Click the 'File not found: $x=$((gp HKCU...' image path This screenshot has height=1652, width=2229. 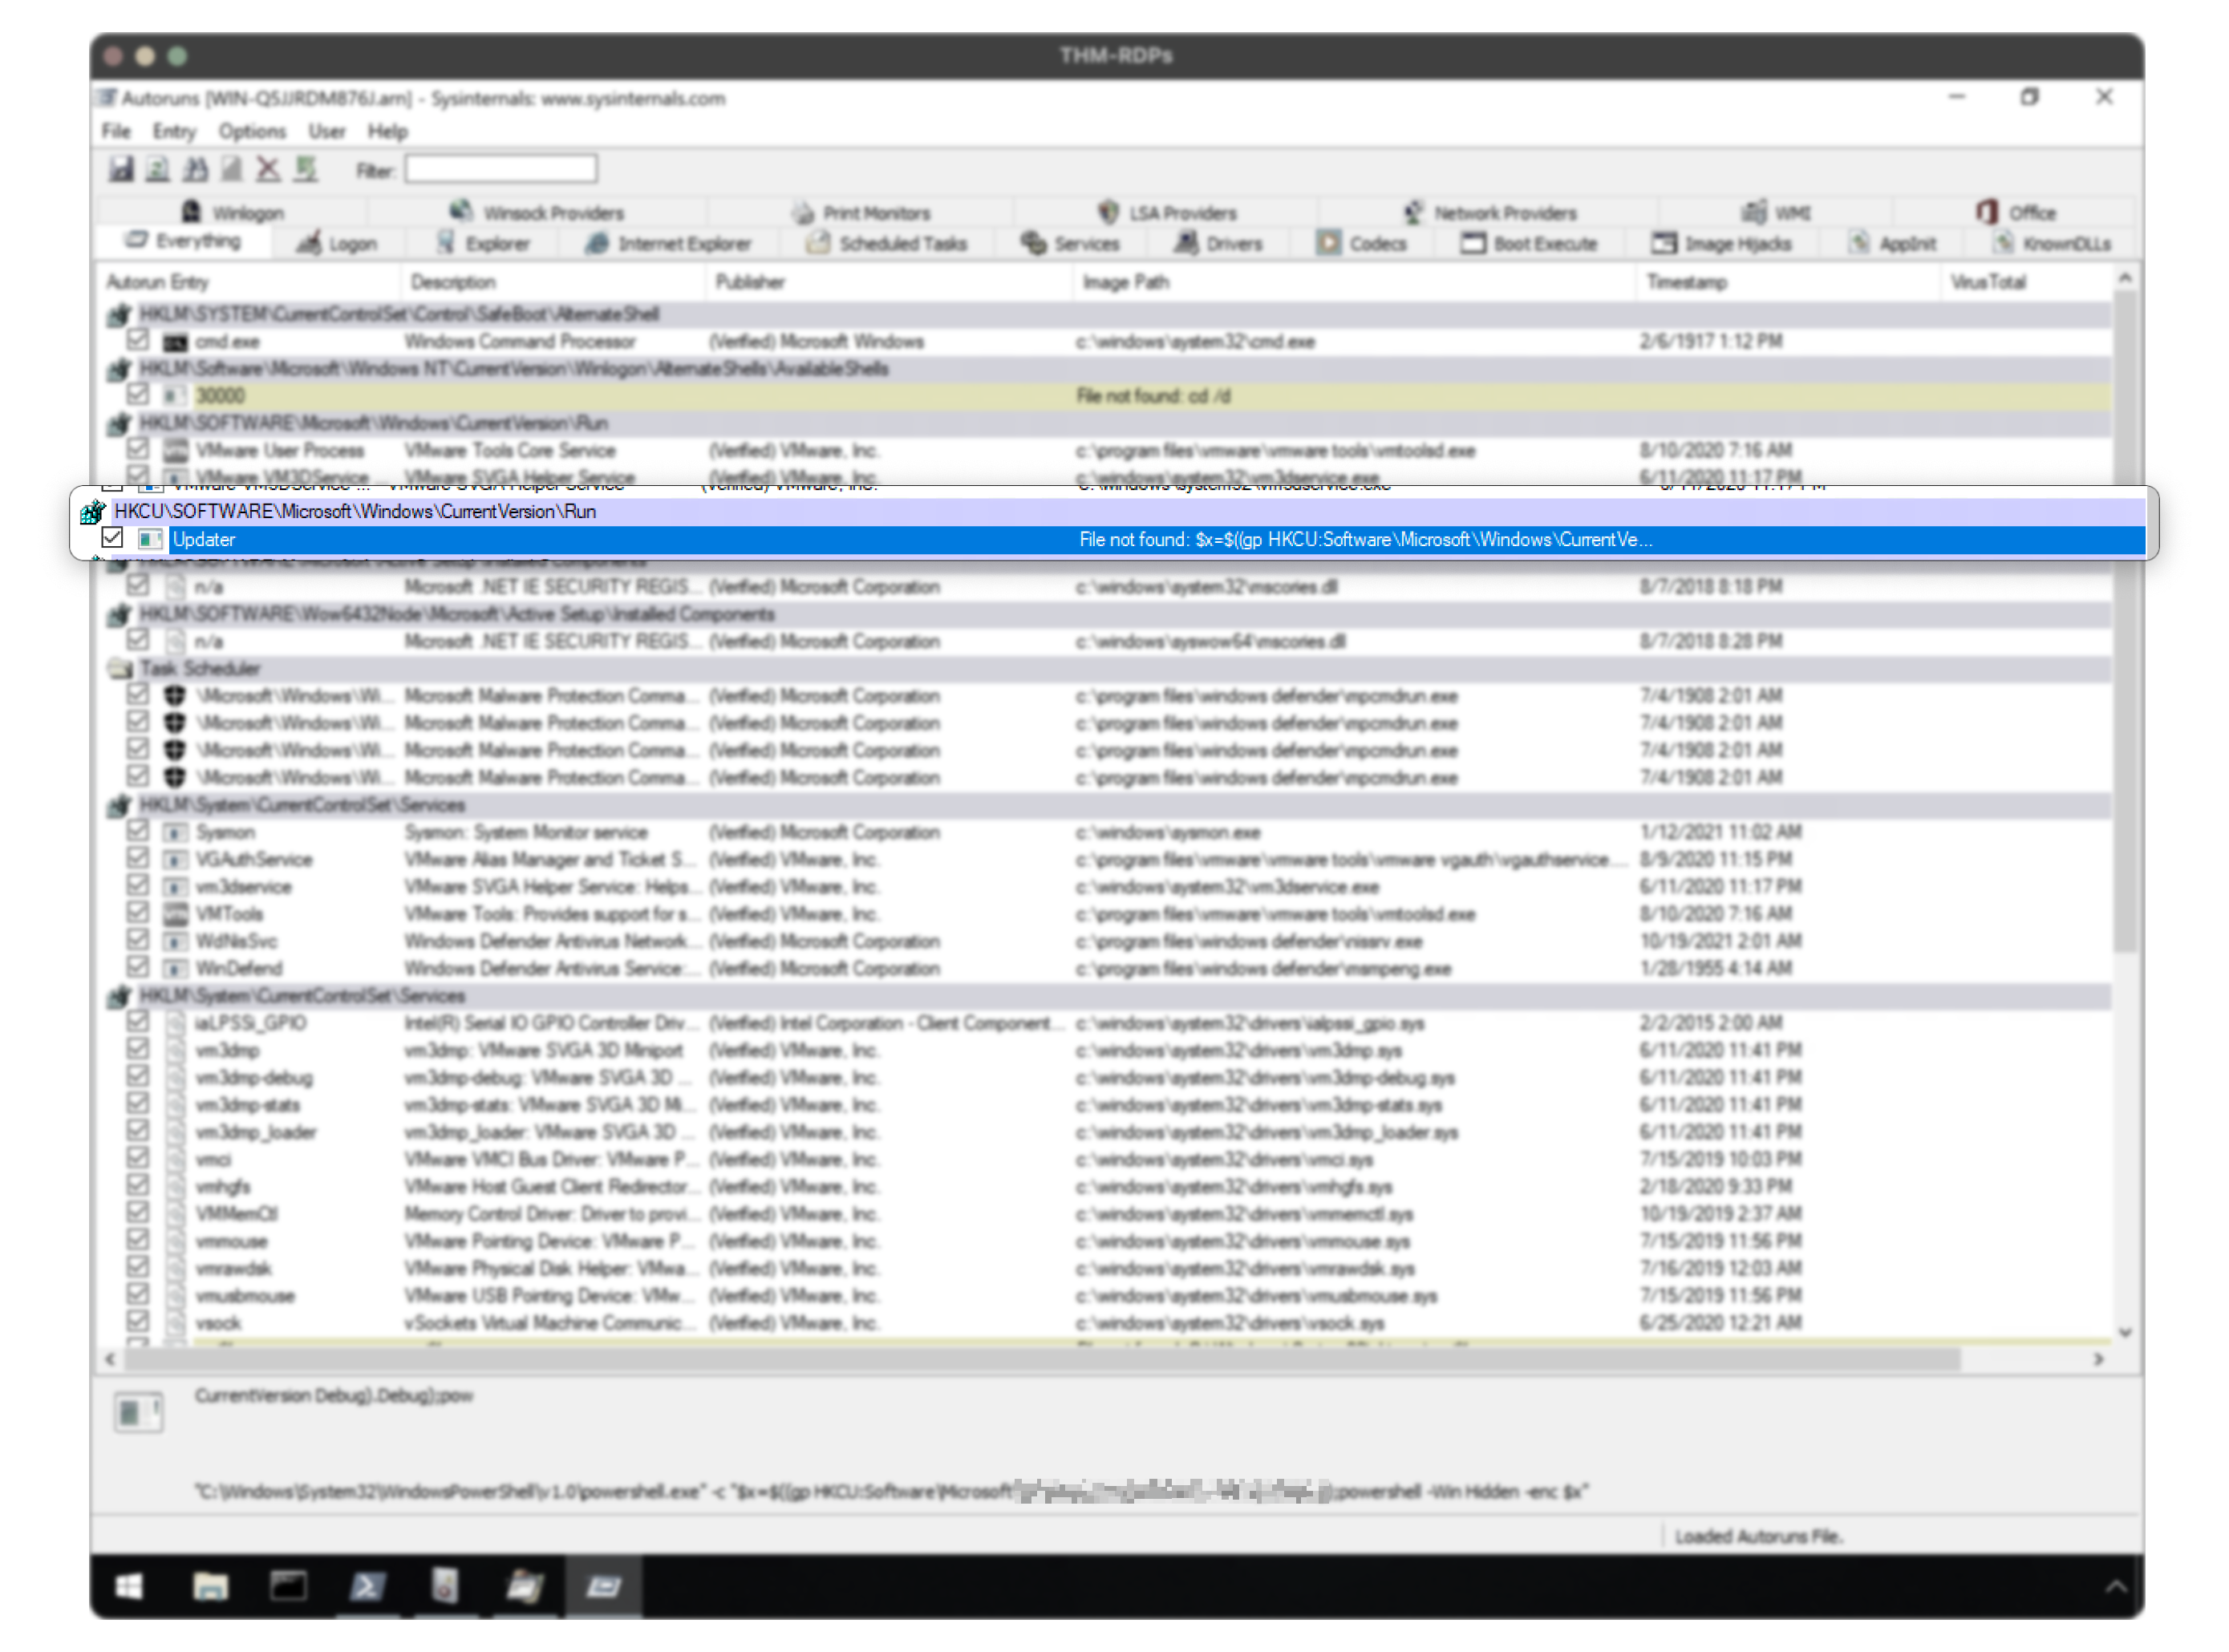1365,539
